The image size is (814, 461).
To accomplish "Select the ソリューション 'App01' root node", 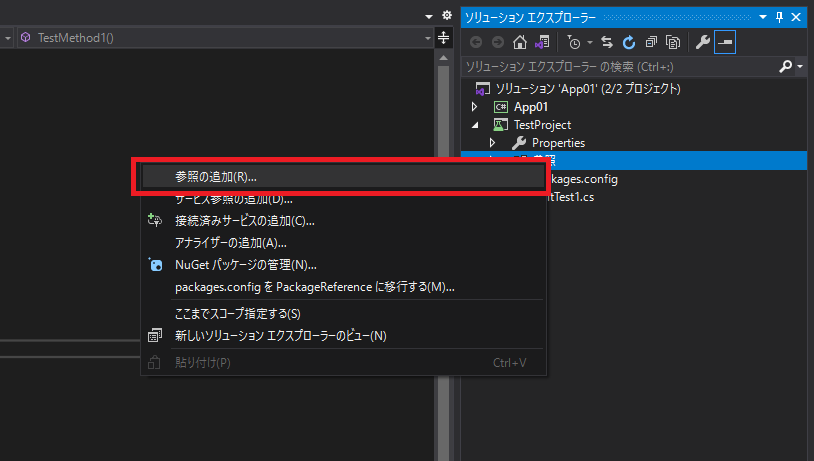I will [588, 89].
